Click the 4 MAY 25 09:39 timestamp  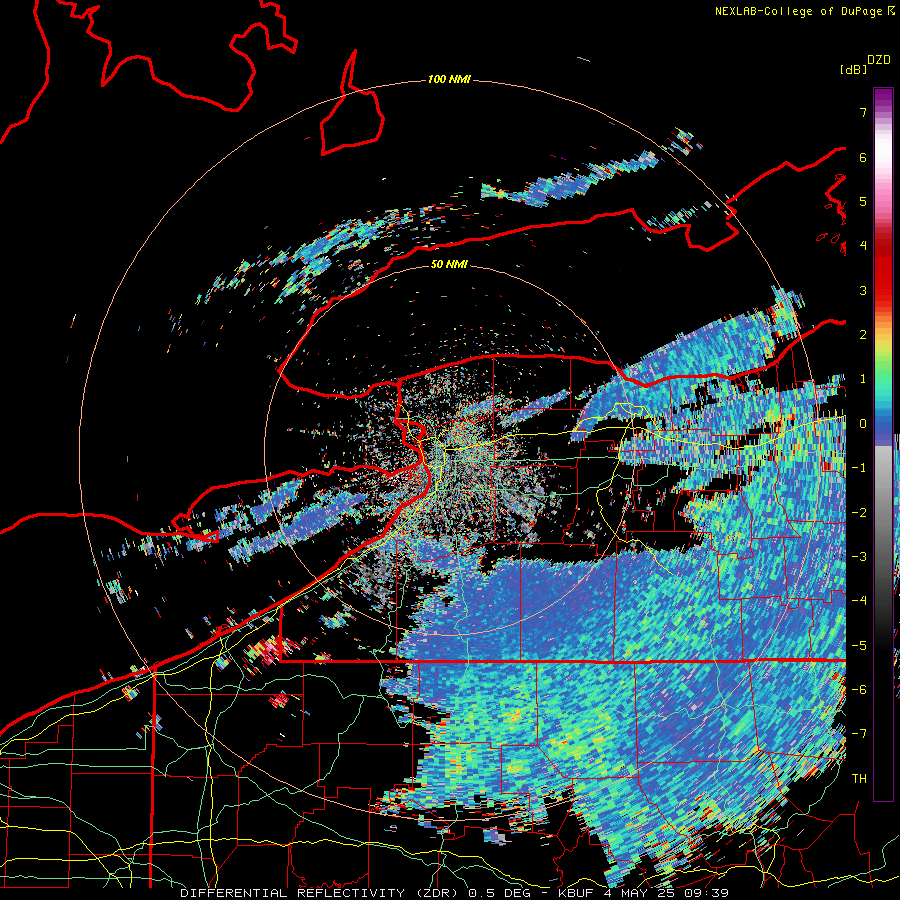click(666, 893)
